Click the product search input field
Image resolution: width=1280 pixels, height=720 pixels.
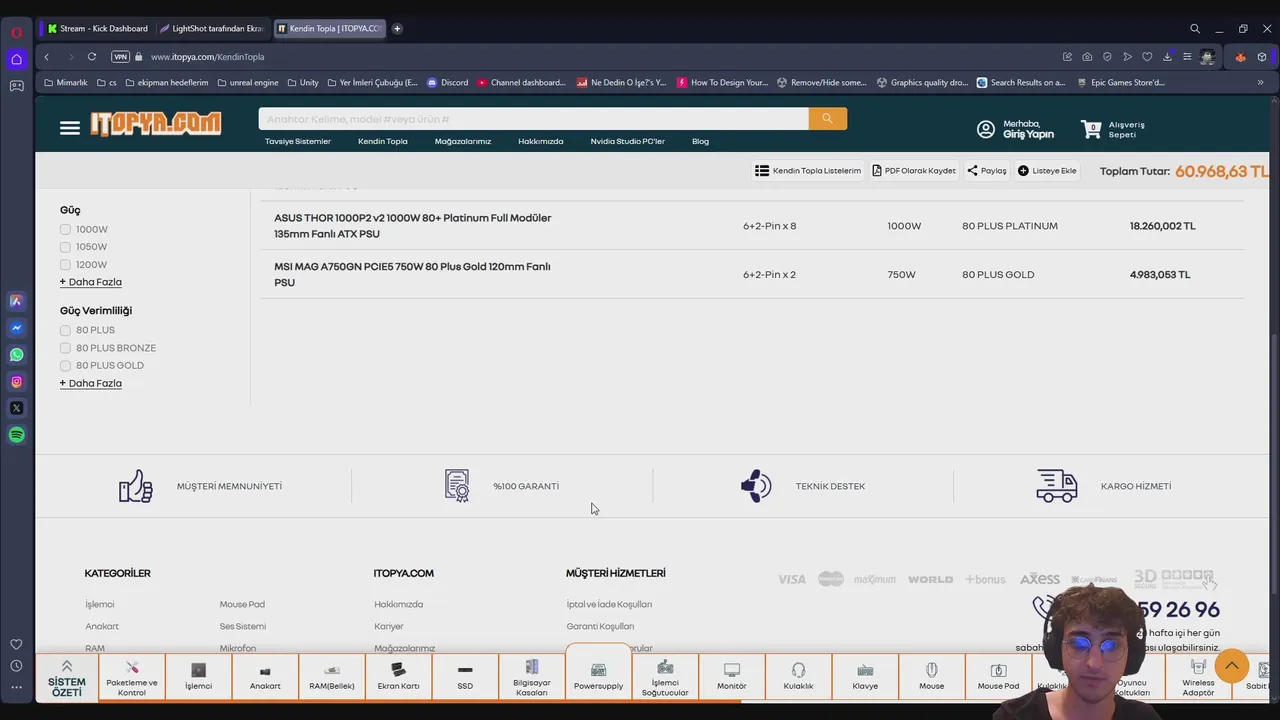pyautogui.click(x=533, y=119)
